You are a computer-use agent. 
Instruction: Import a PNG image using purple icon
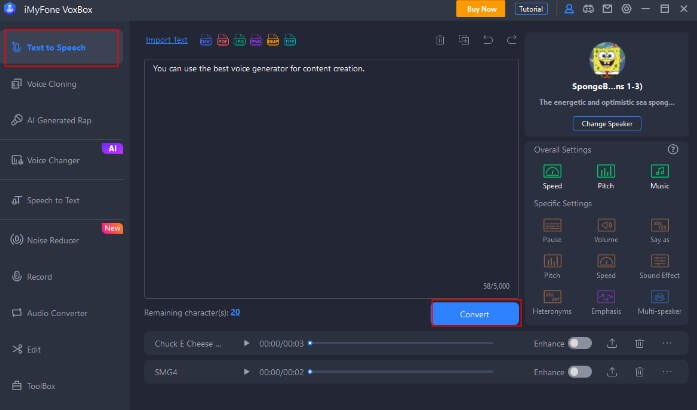(x=256, y=40)
